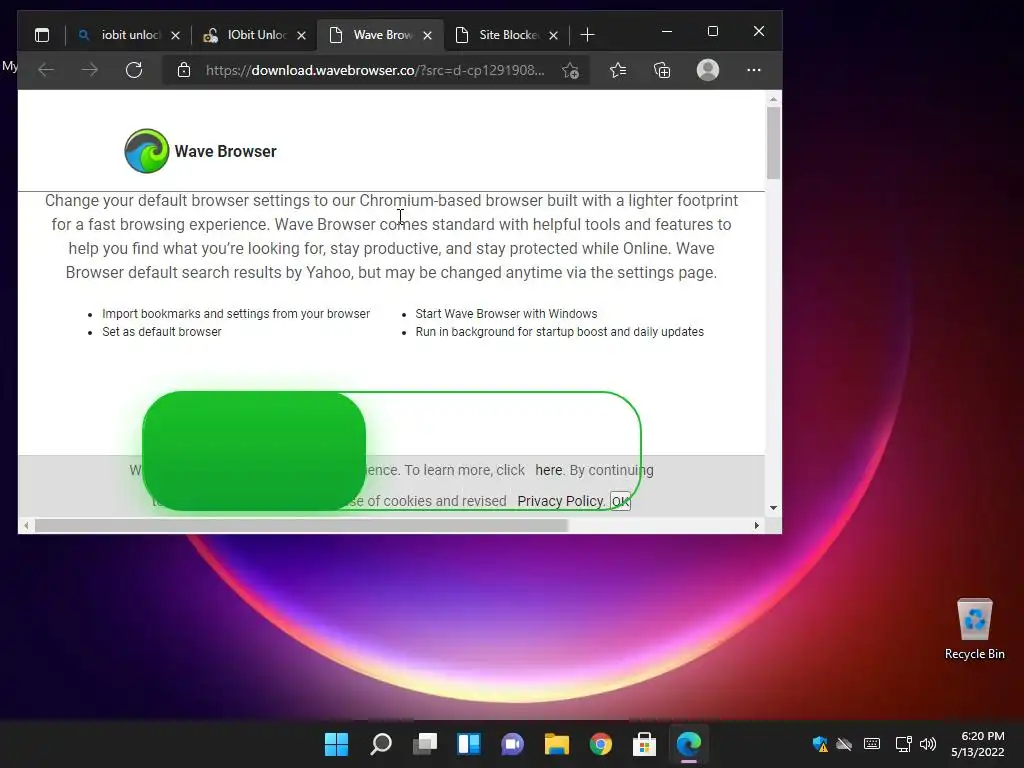Open network status tray icon

click(x=903, y=744)
